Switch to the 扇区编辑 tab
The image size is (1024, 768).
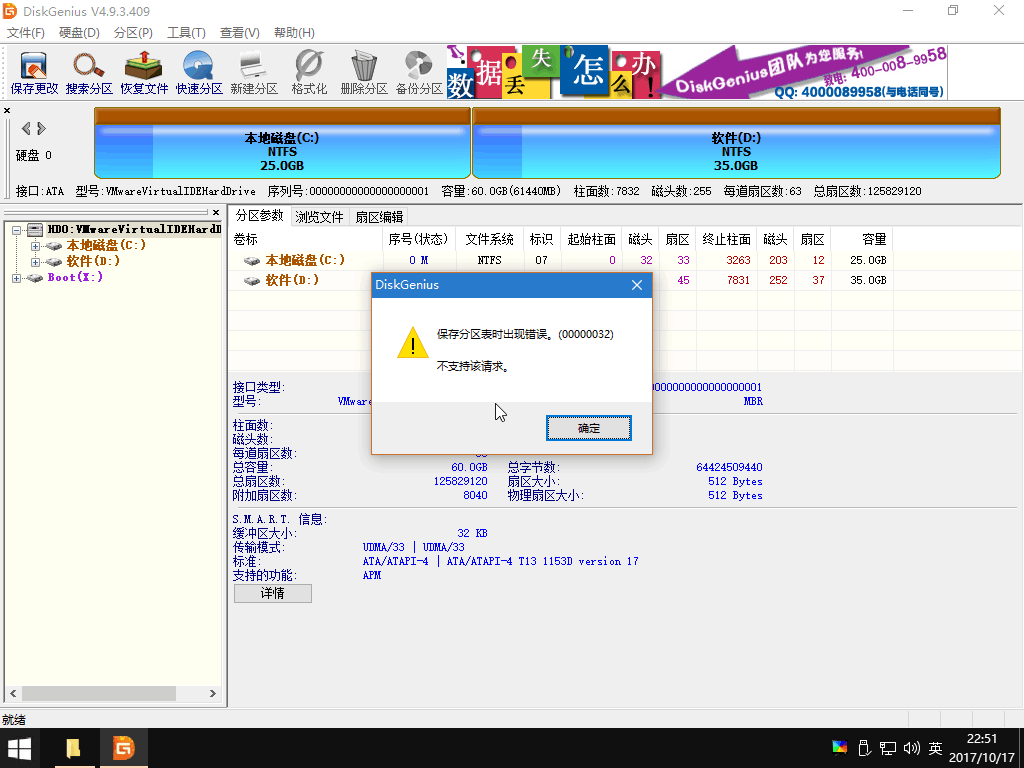pos(379,217)
